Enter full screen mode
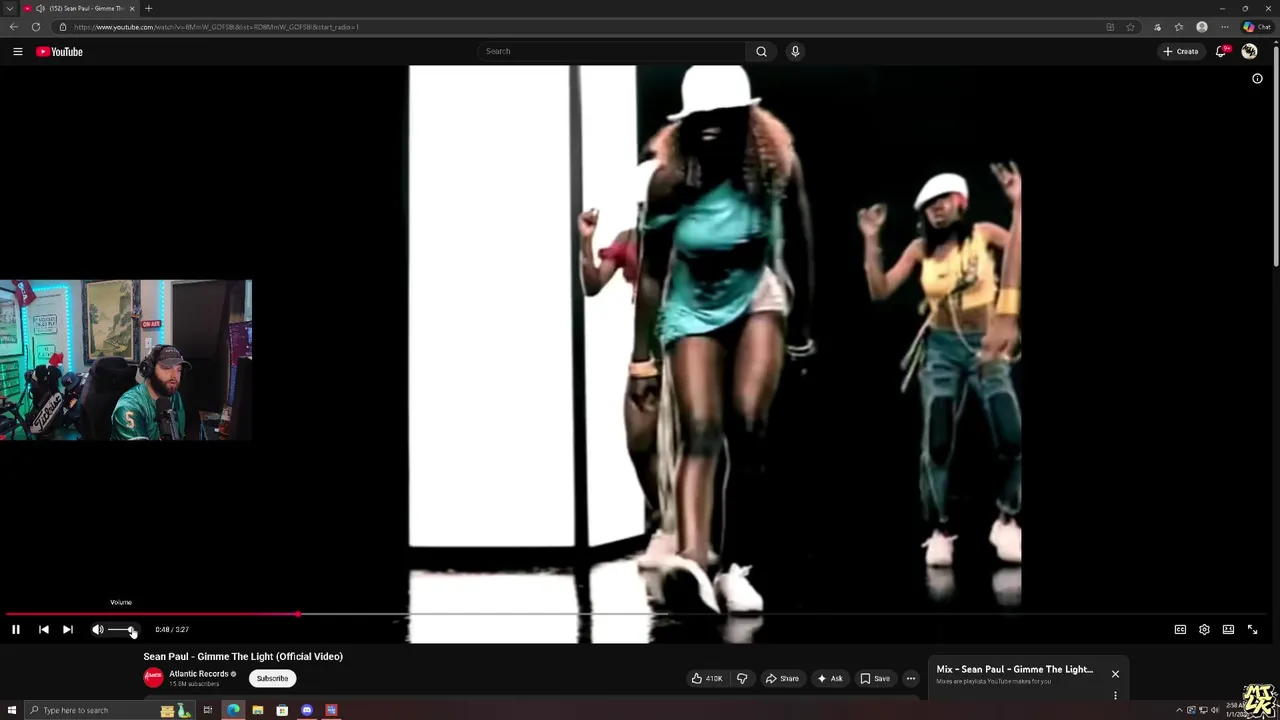 (x=1252, y=629)
